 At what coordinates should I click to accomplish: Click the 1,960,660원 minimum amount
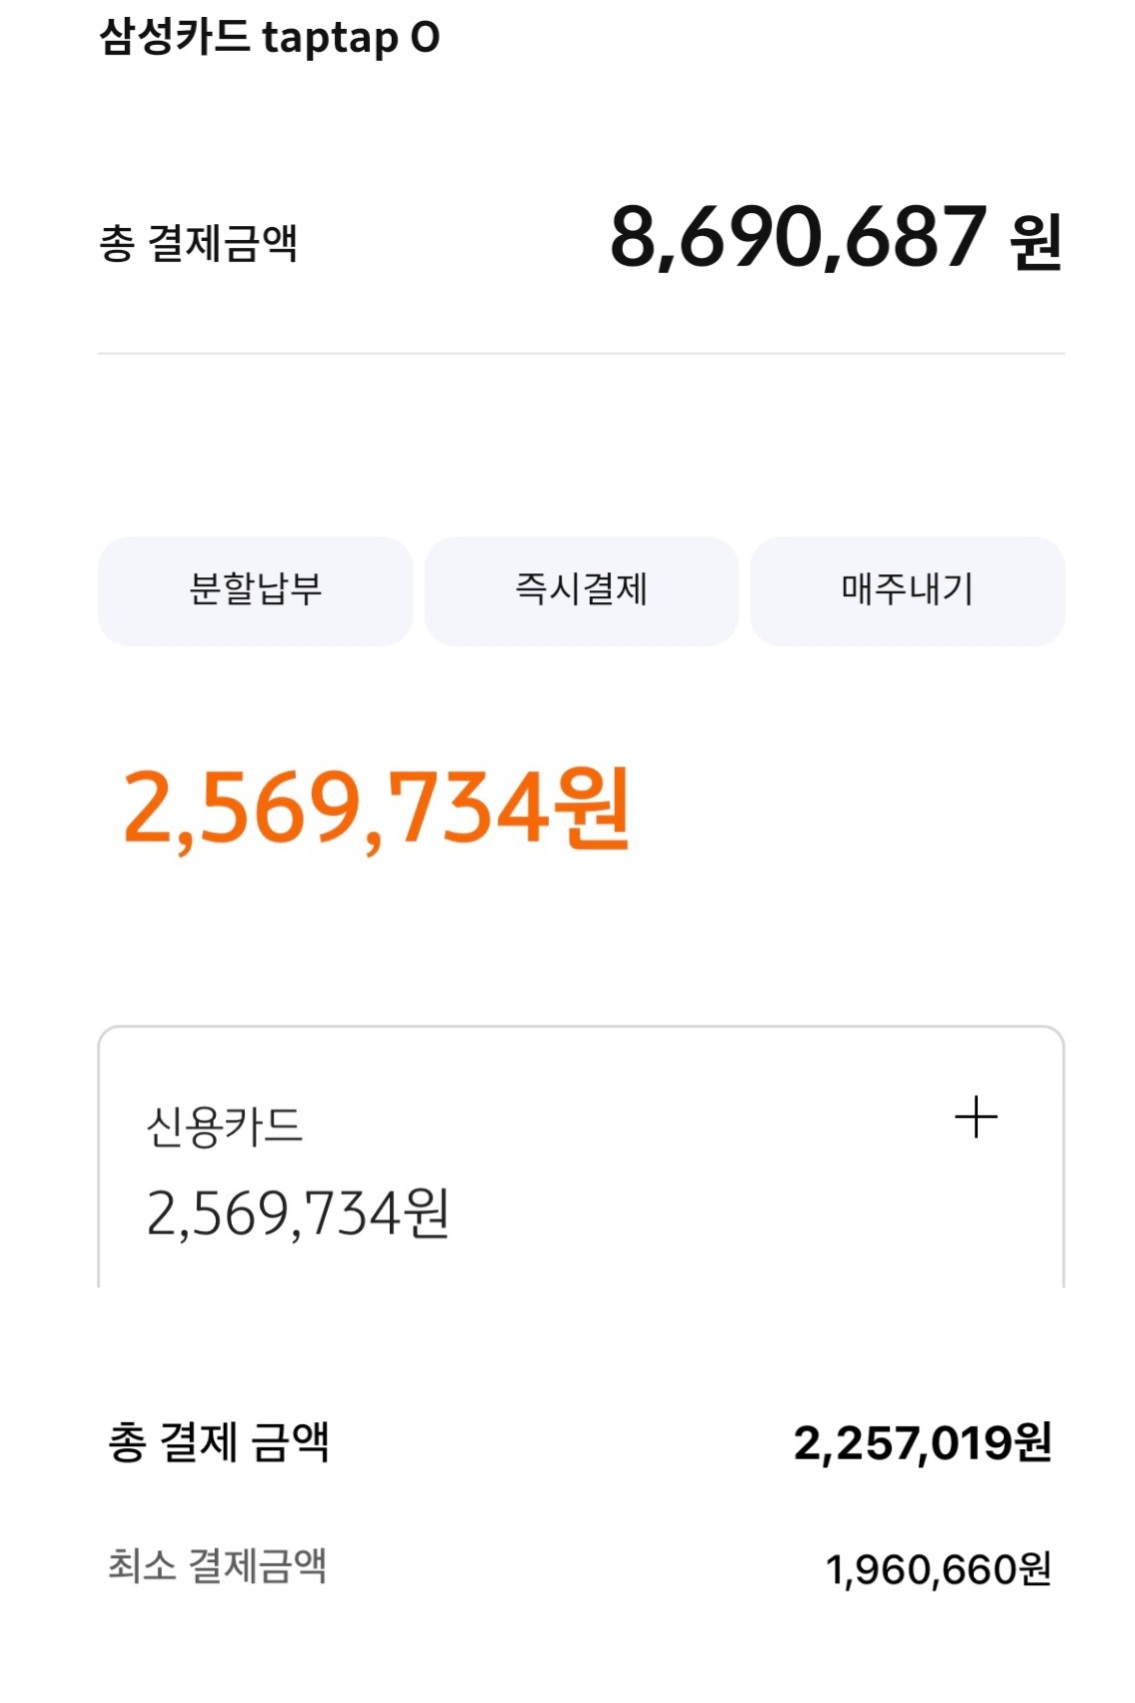tap(937, 1569)
